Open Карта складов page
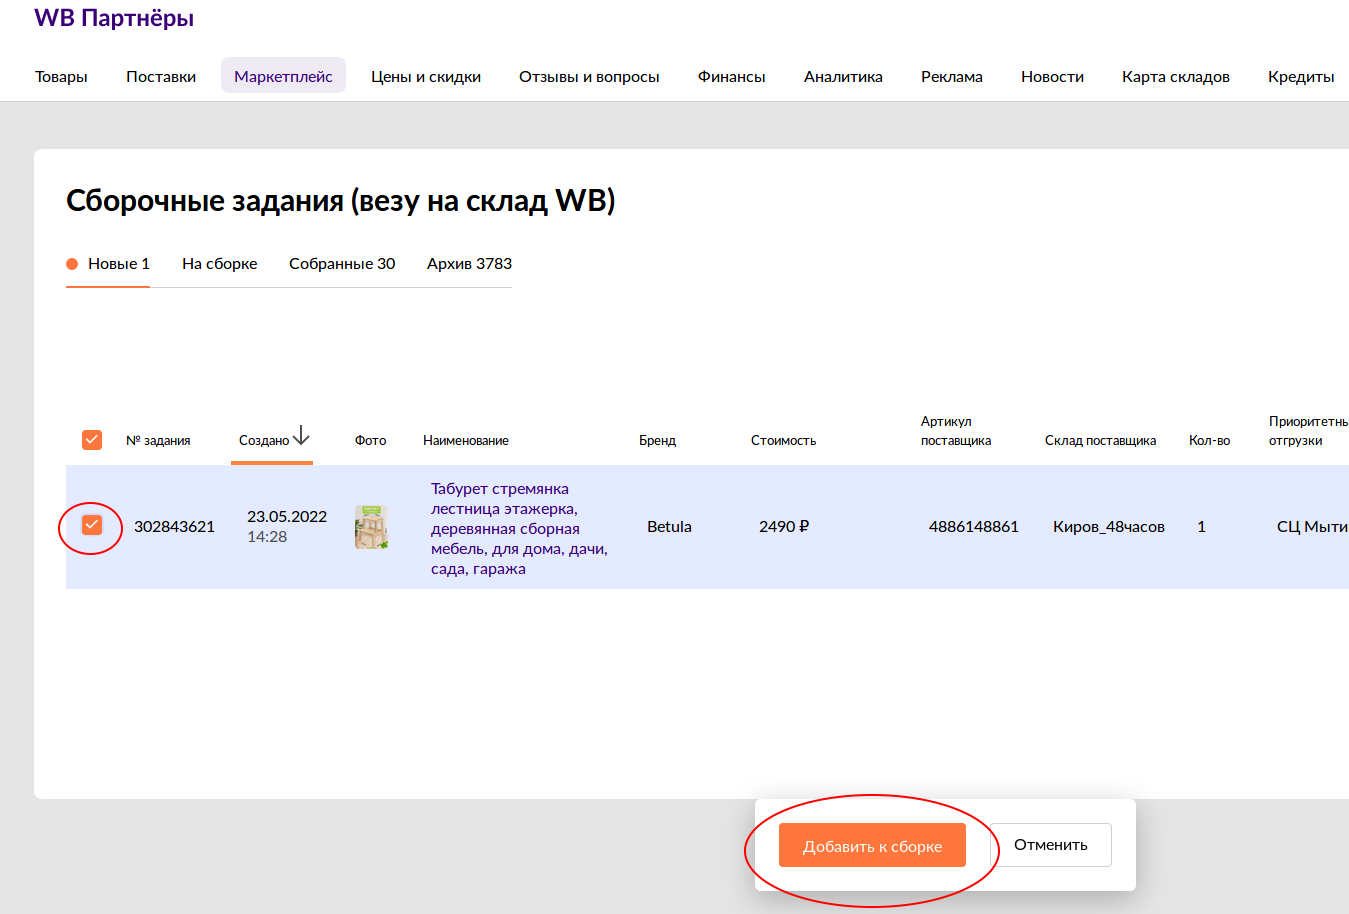 click(x=1176, y=76)
